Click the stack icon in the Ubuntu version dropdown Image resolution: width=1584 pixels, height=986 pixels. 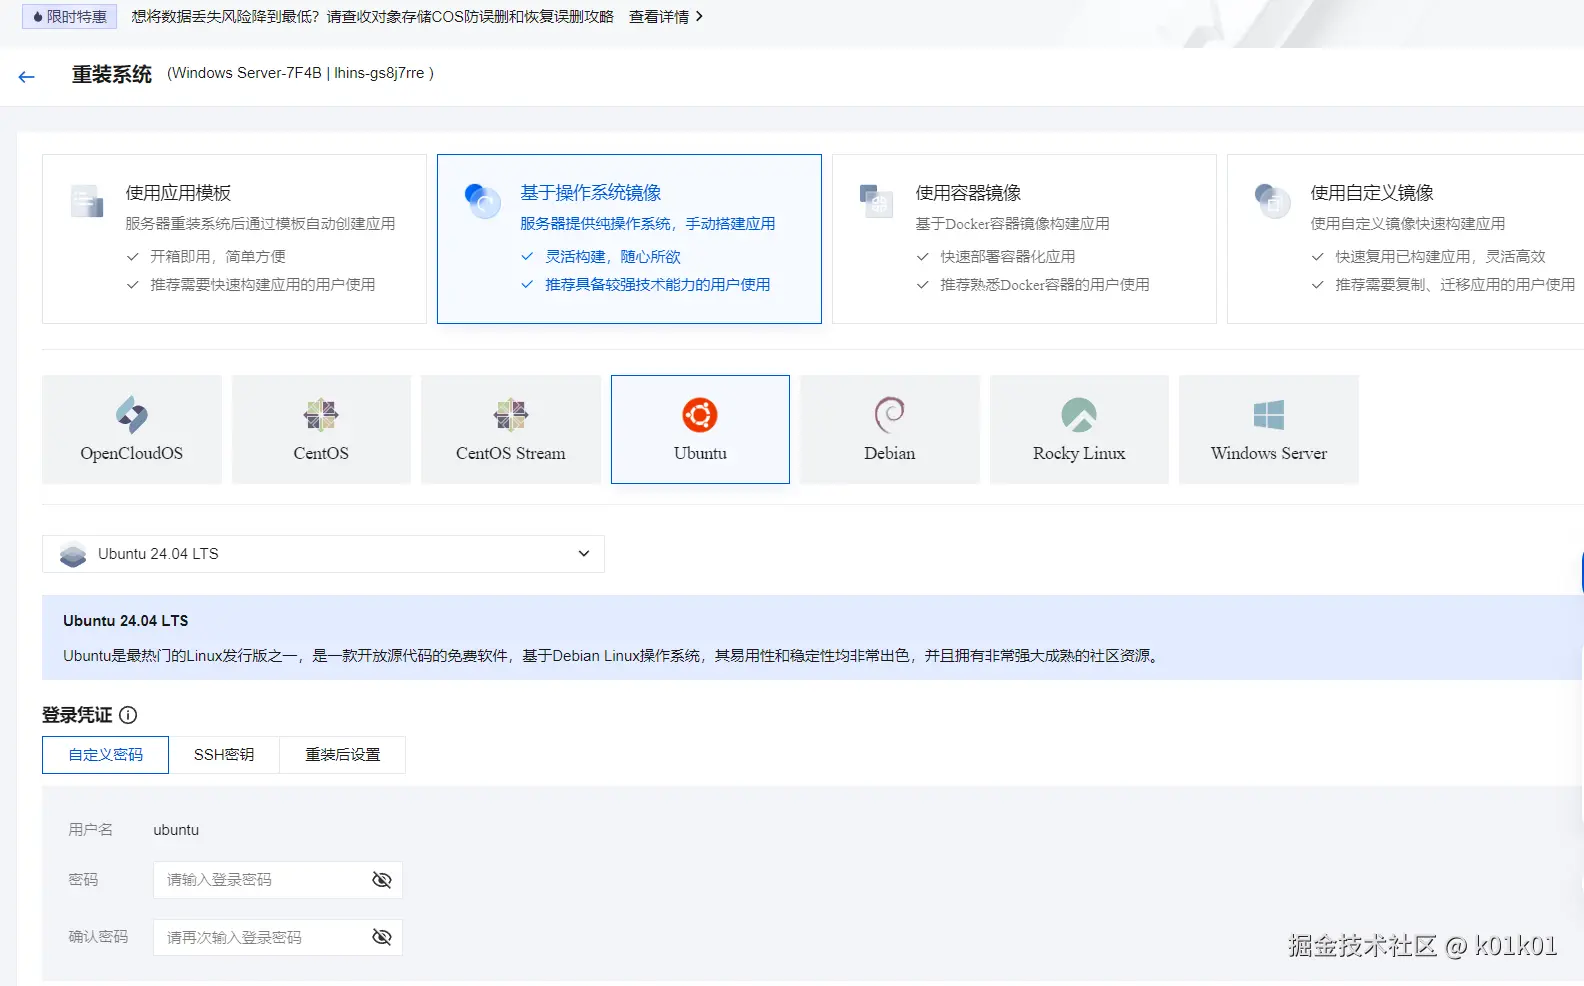(73, 554)
